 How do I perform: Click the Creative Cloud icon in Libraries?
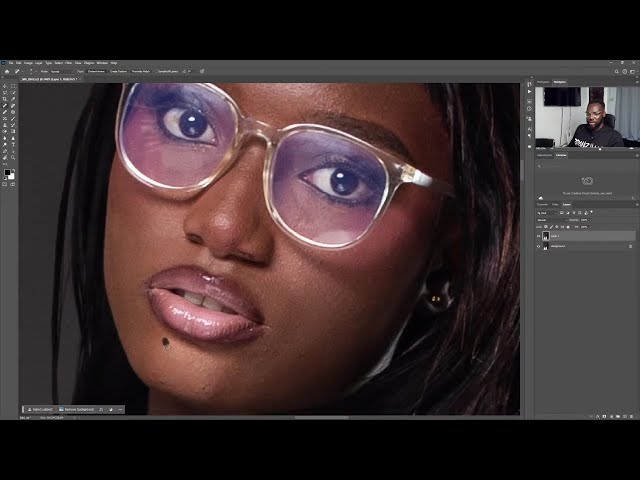point(587,180)
